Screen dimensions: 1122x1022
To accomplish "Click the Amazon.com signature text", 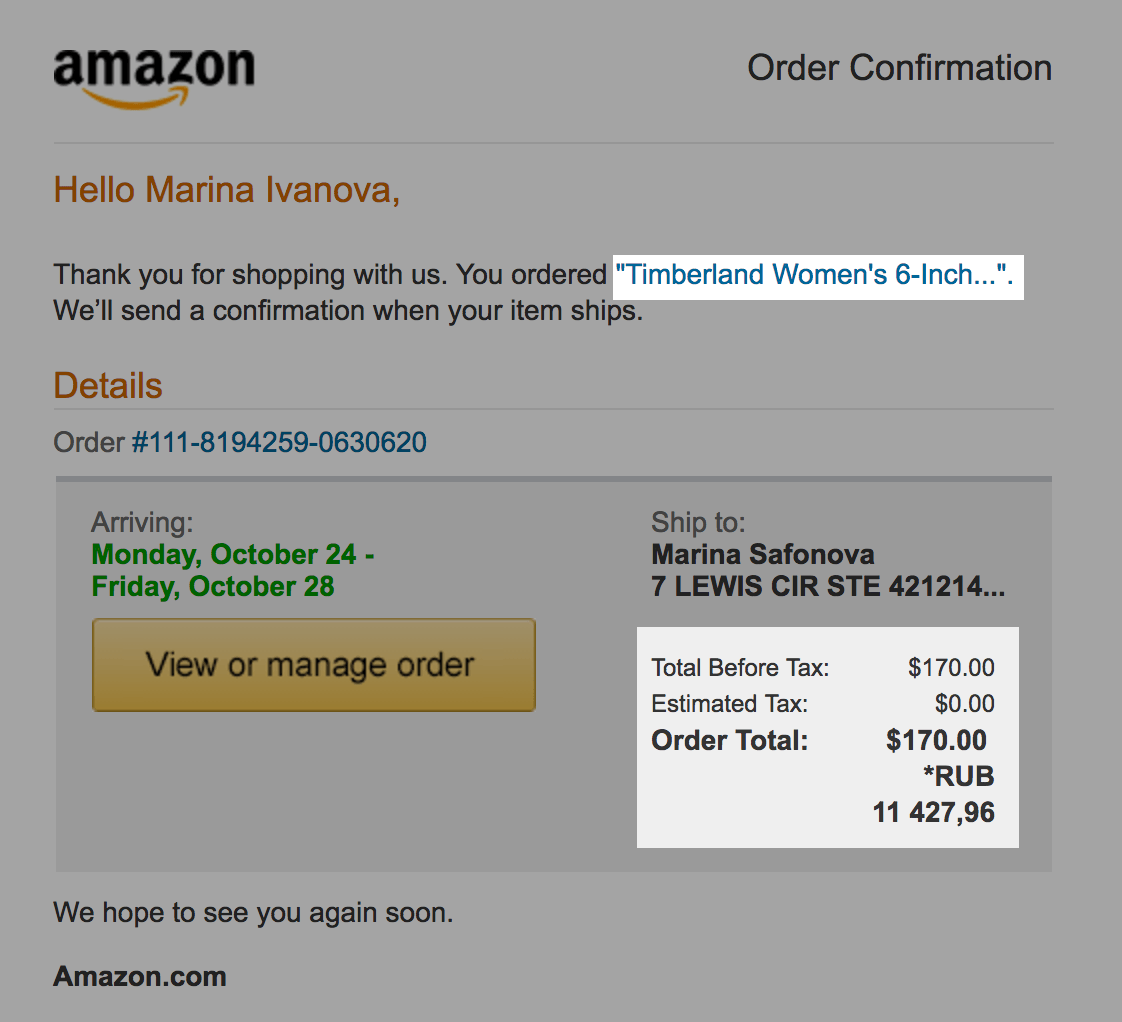I will click(x=140, y=977).
